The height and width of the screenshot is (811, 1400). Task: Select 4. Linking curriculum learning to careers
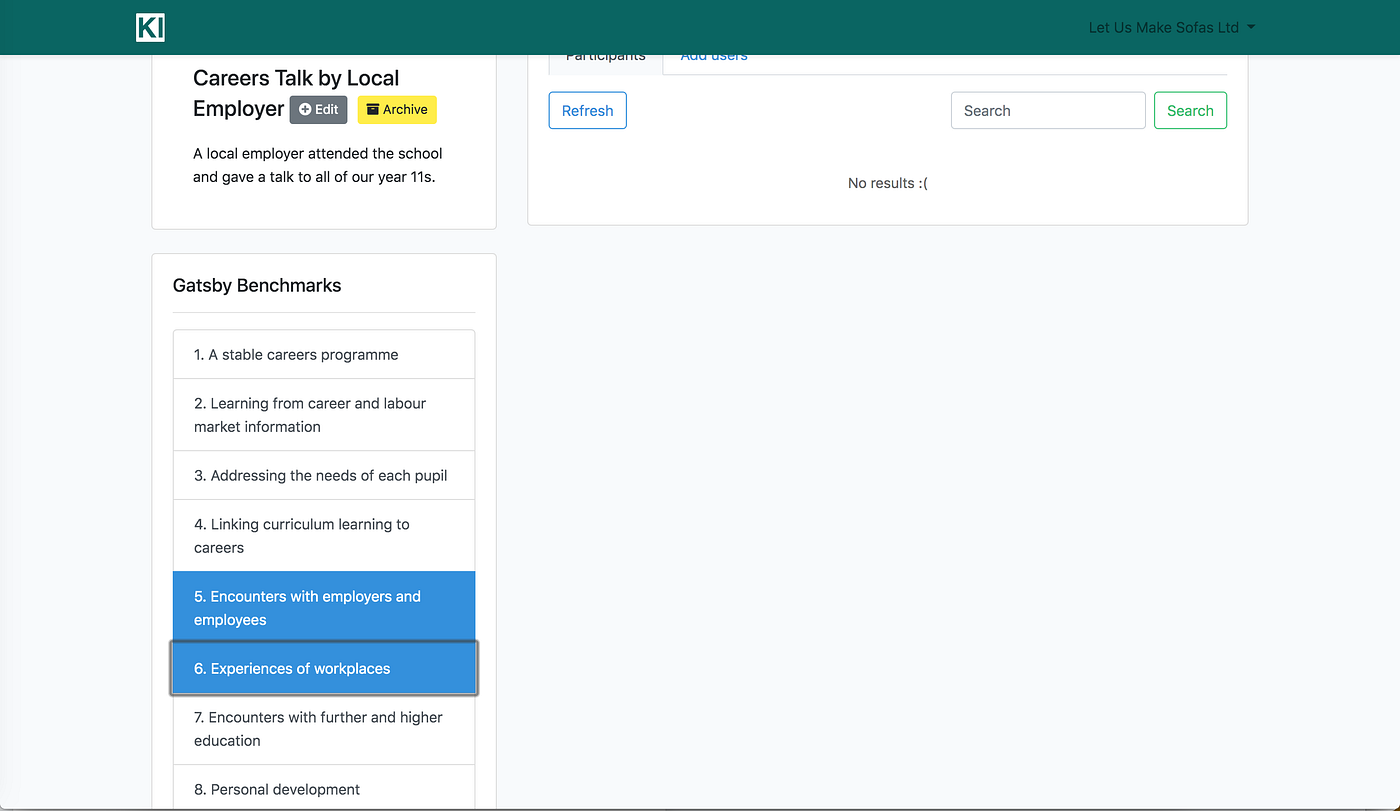click(324, 536)
